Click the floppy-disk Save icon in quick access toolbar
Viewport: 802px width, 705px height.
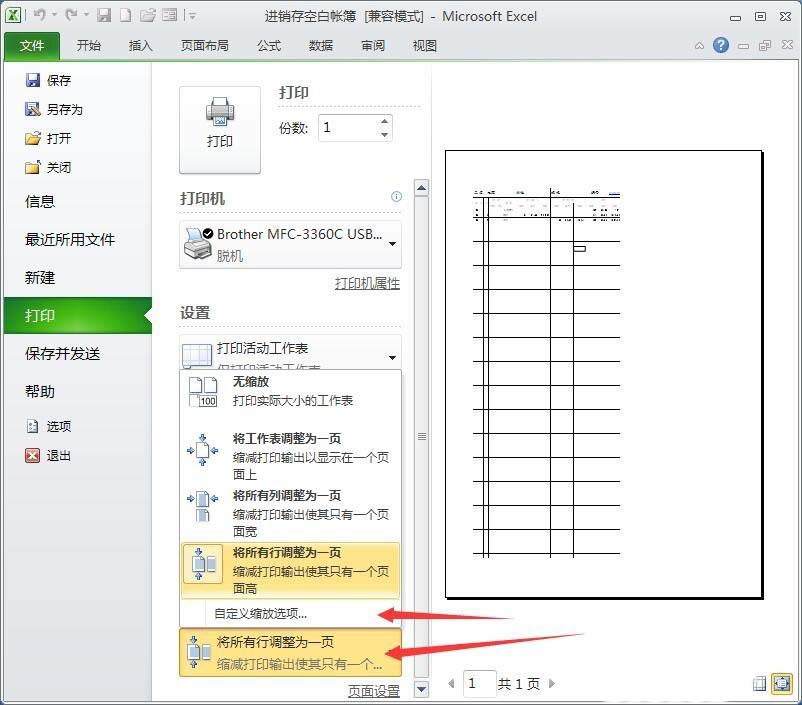[x=104, y=15]
